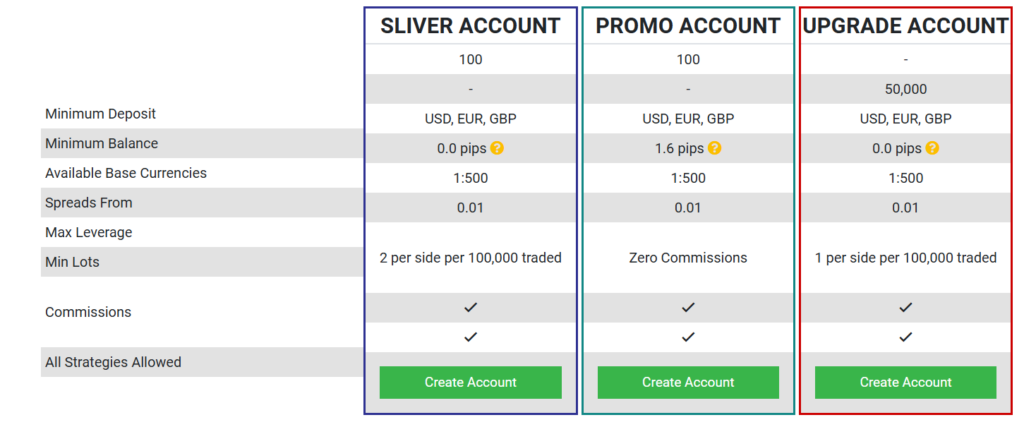
Task: Open Create Account for Upgrade Account
Action: pyautogui.click(x=905, y=382)
